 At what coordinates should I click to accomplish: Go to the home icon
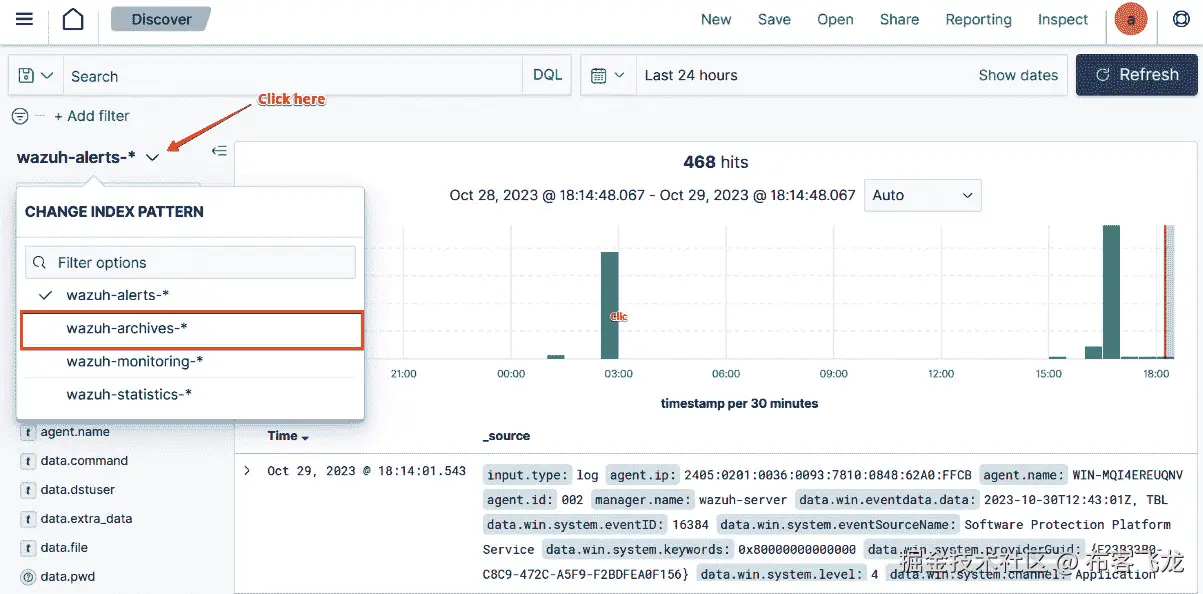click(x=72, y=19)
